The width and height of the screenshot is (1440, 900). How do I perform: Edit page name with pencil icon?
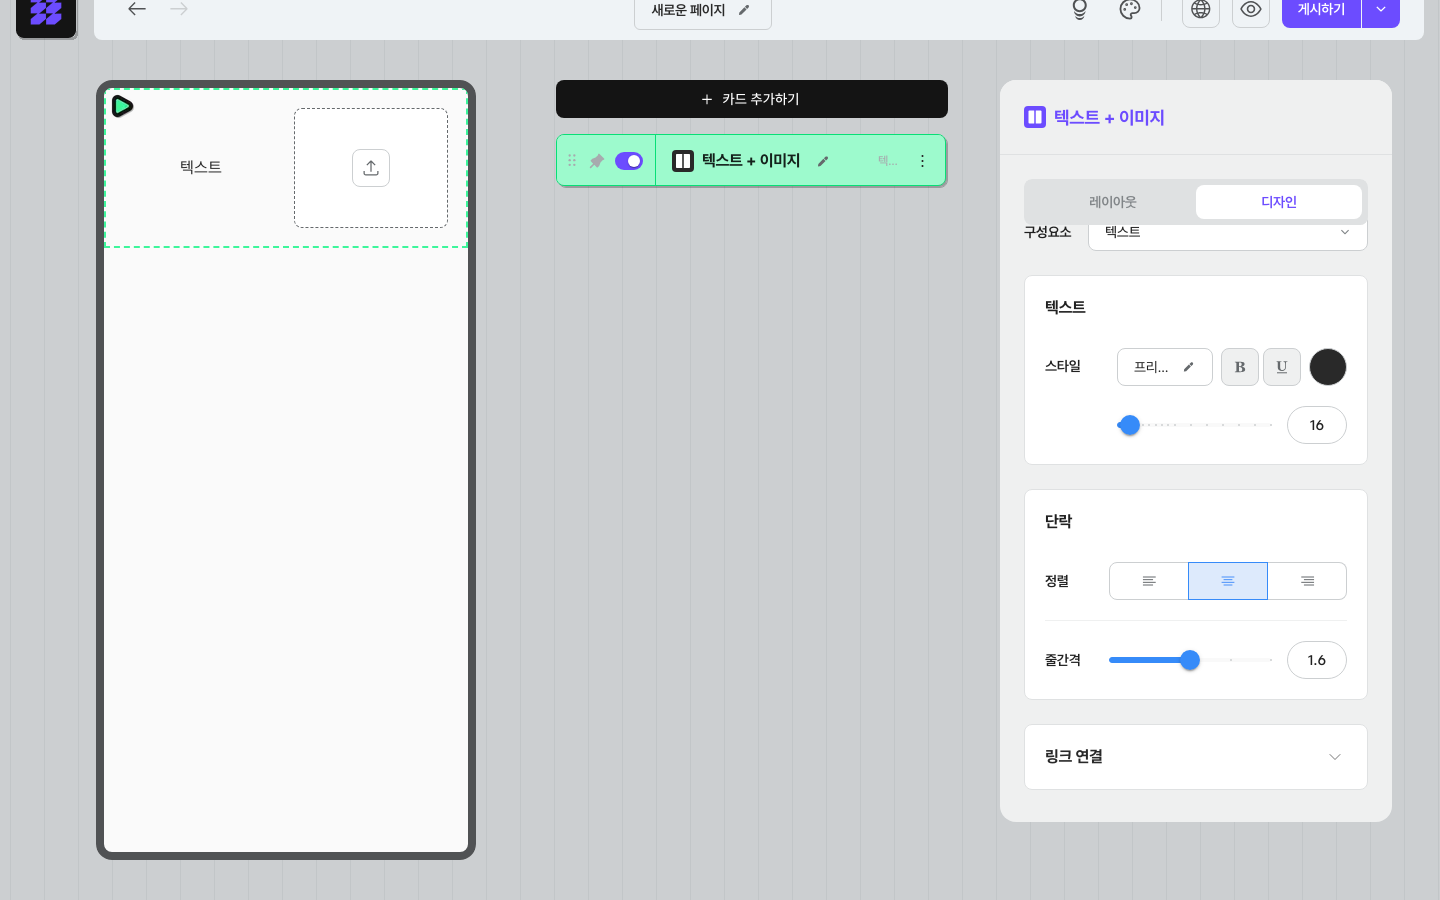pyautogui.click(x=744, y=10)
